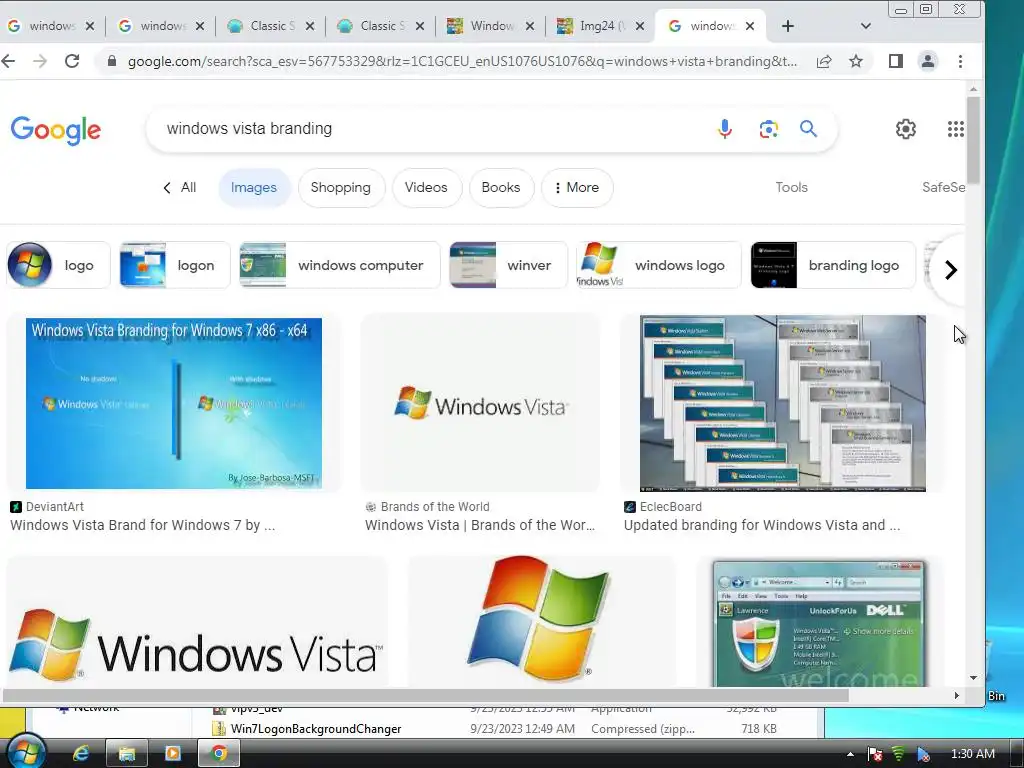
Task: Click the 1:30 AM taskbar clock
Action: (x=972, y=754)
